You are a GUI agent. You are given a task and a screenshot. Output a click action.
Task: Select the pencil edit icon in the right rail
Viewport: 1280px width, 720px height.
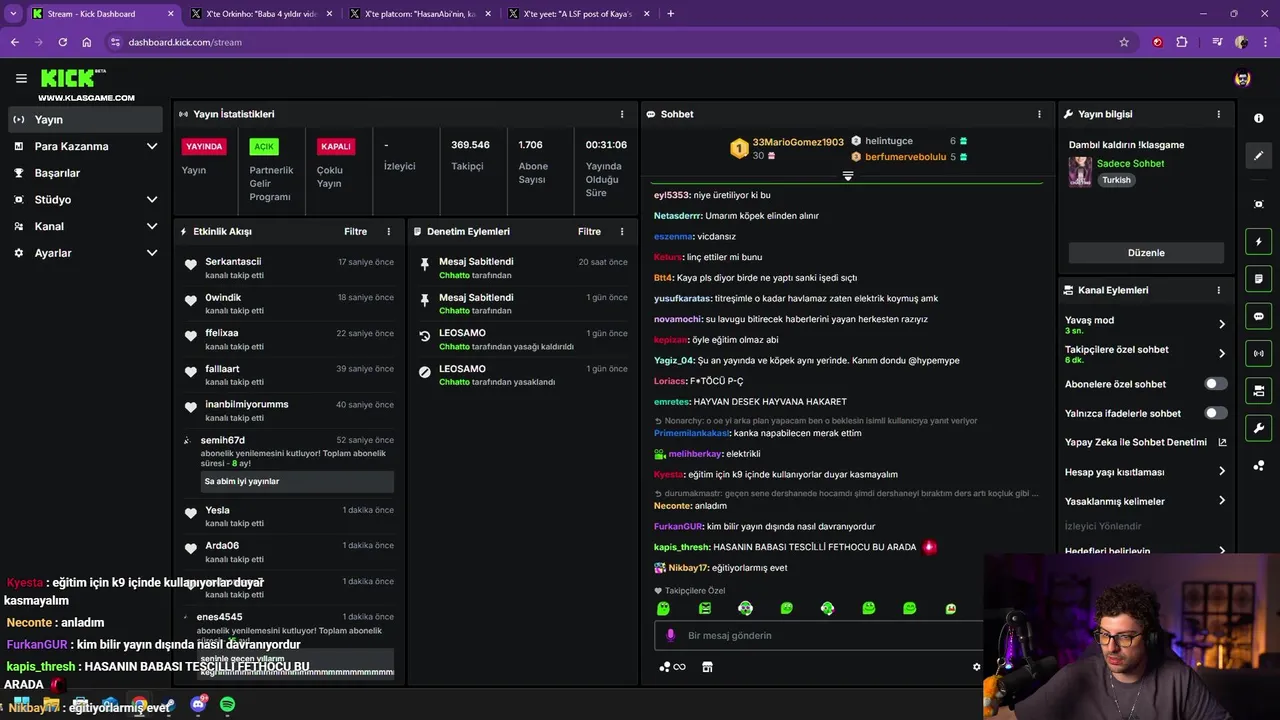click(1258, 155)
